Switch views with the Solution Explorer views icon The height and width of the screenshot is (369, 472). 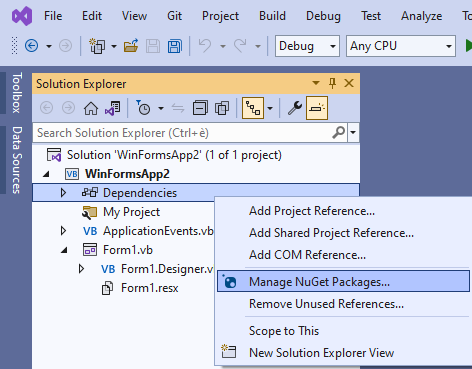tap(113, 108)
